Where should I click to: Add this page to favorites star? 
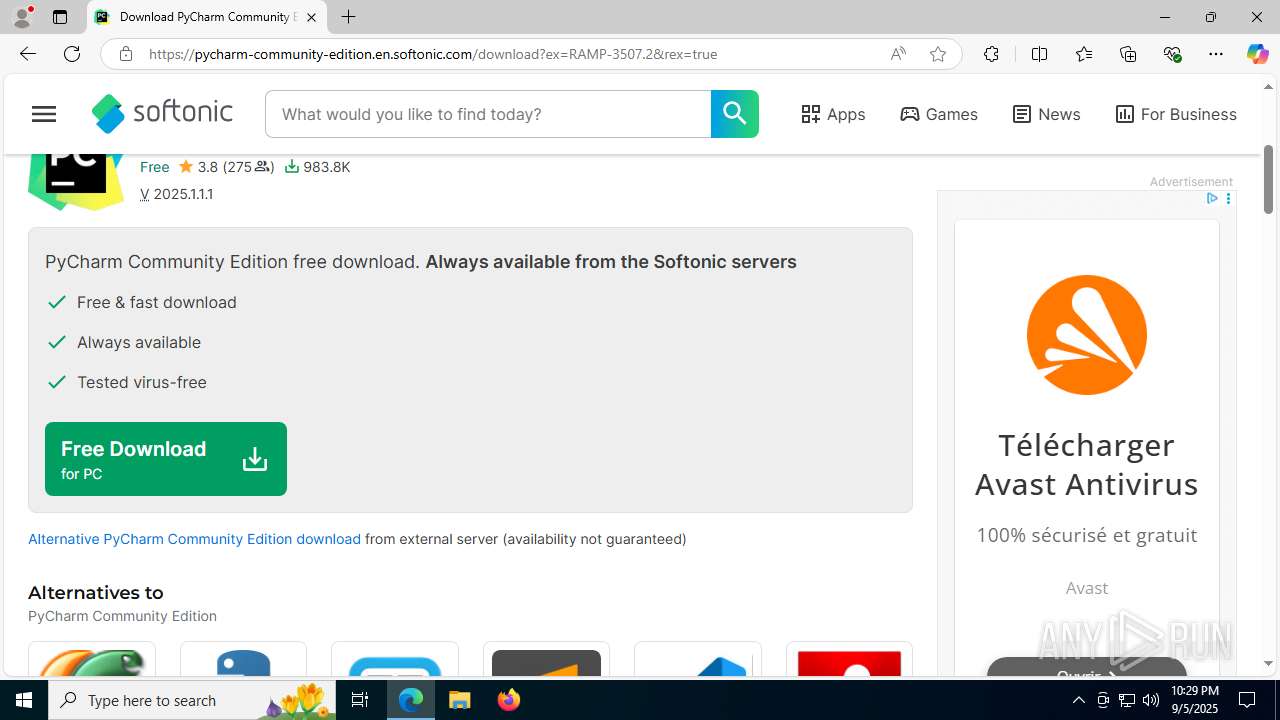click(938, 54)
